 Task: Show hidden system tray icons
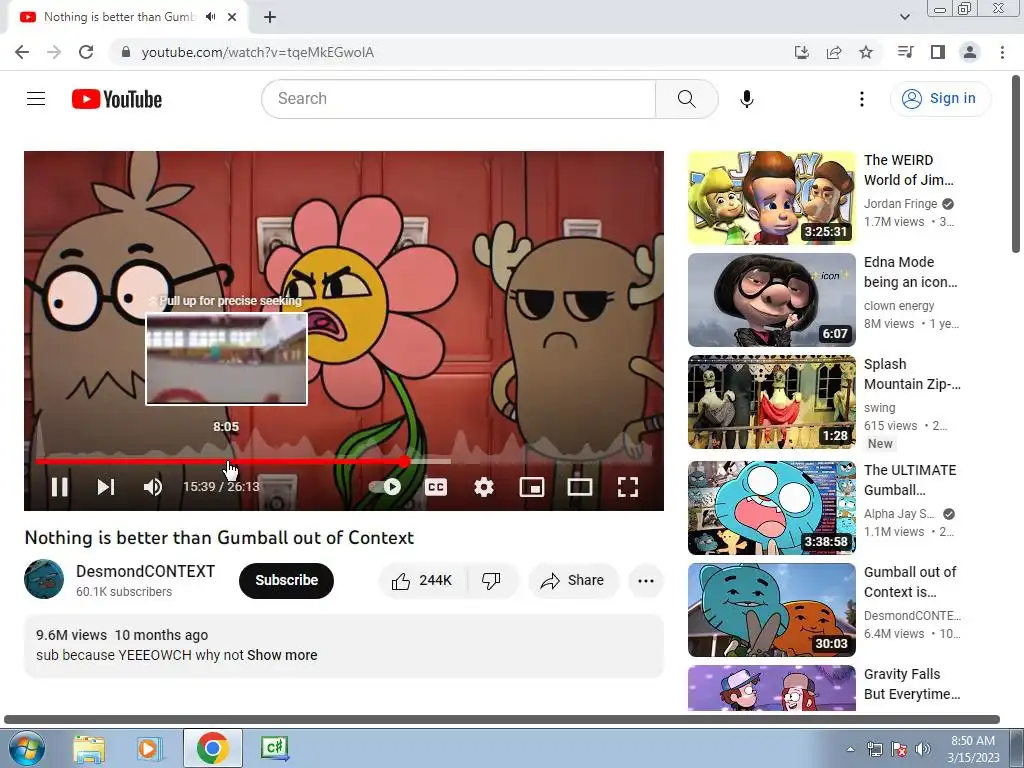(850, 749)
